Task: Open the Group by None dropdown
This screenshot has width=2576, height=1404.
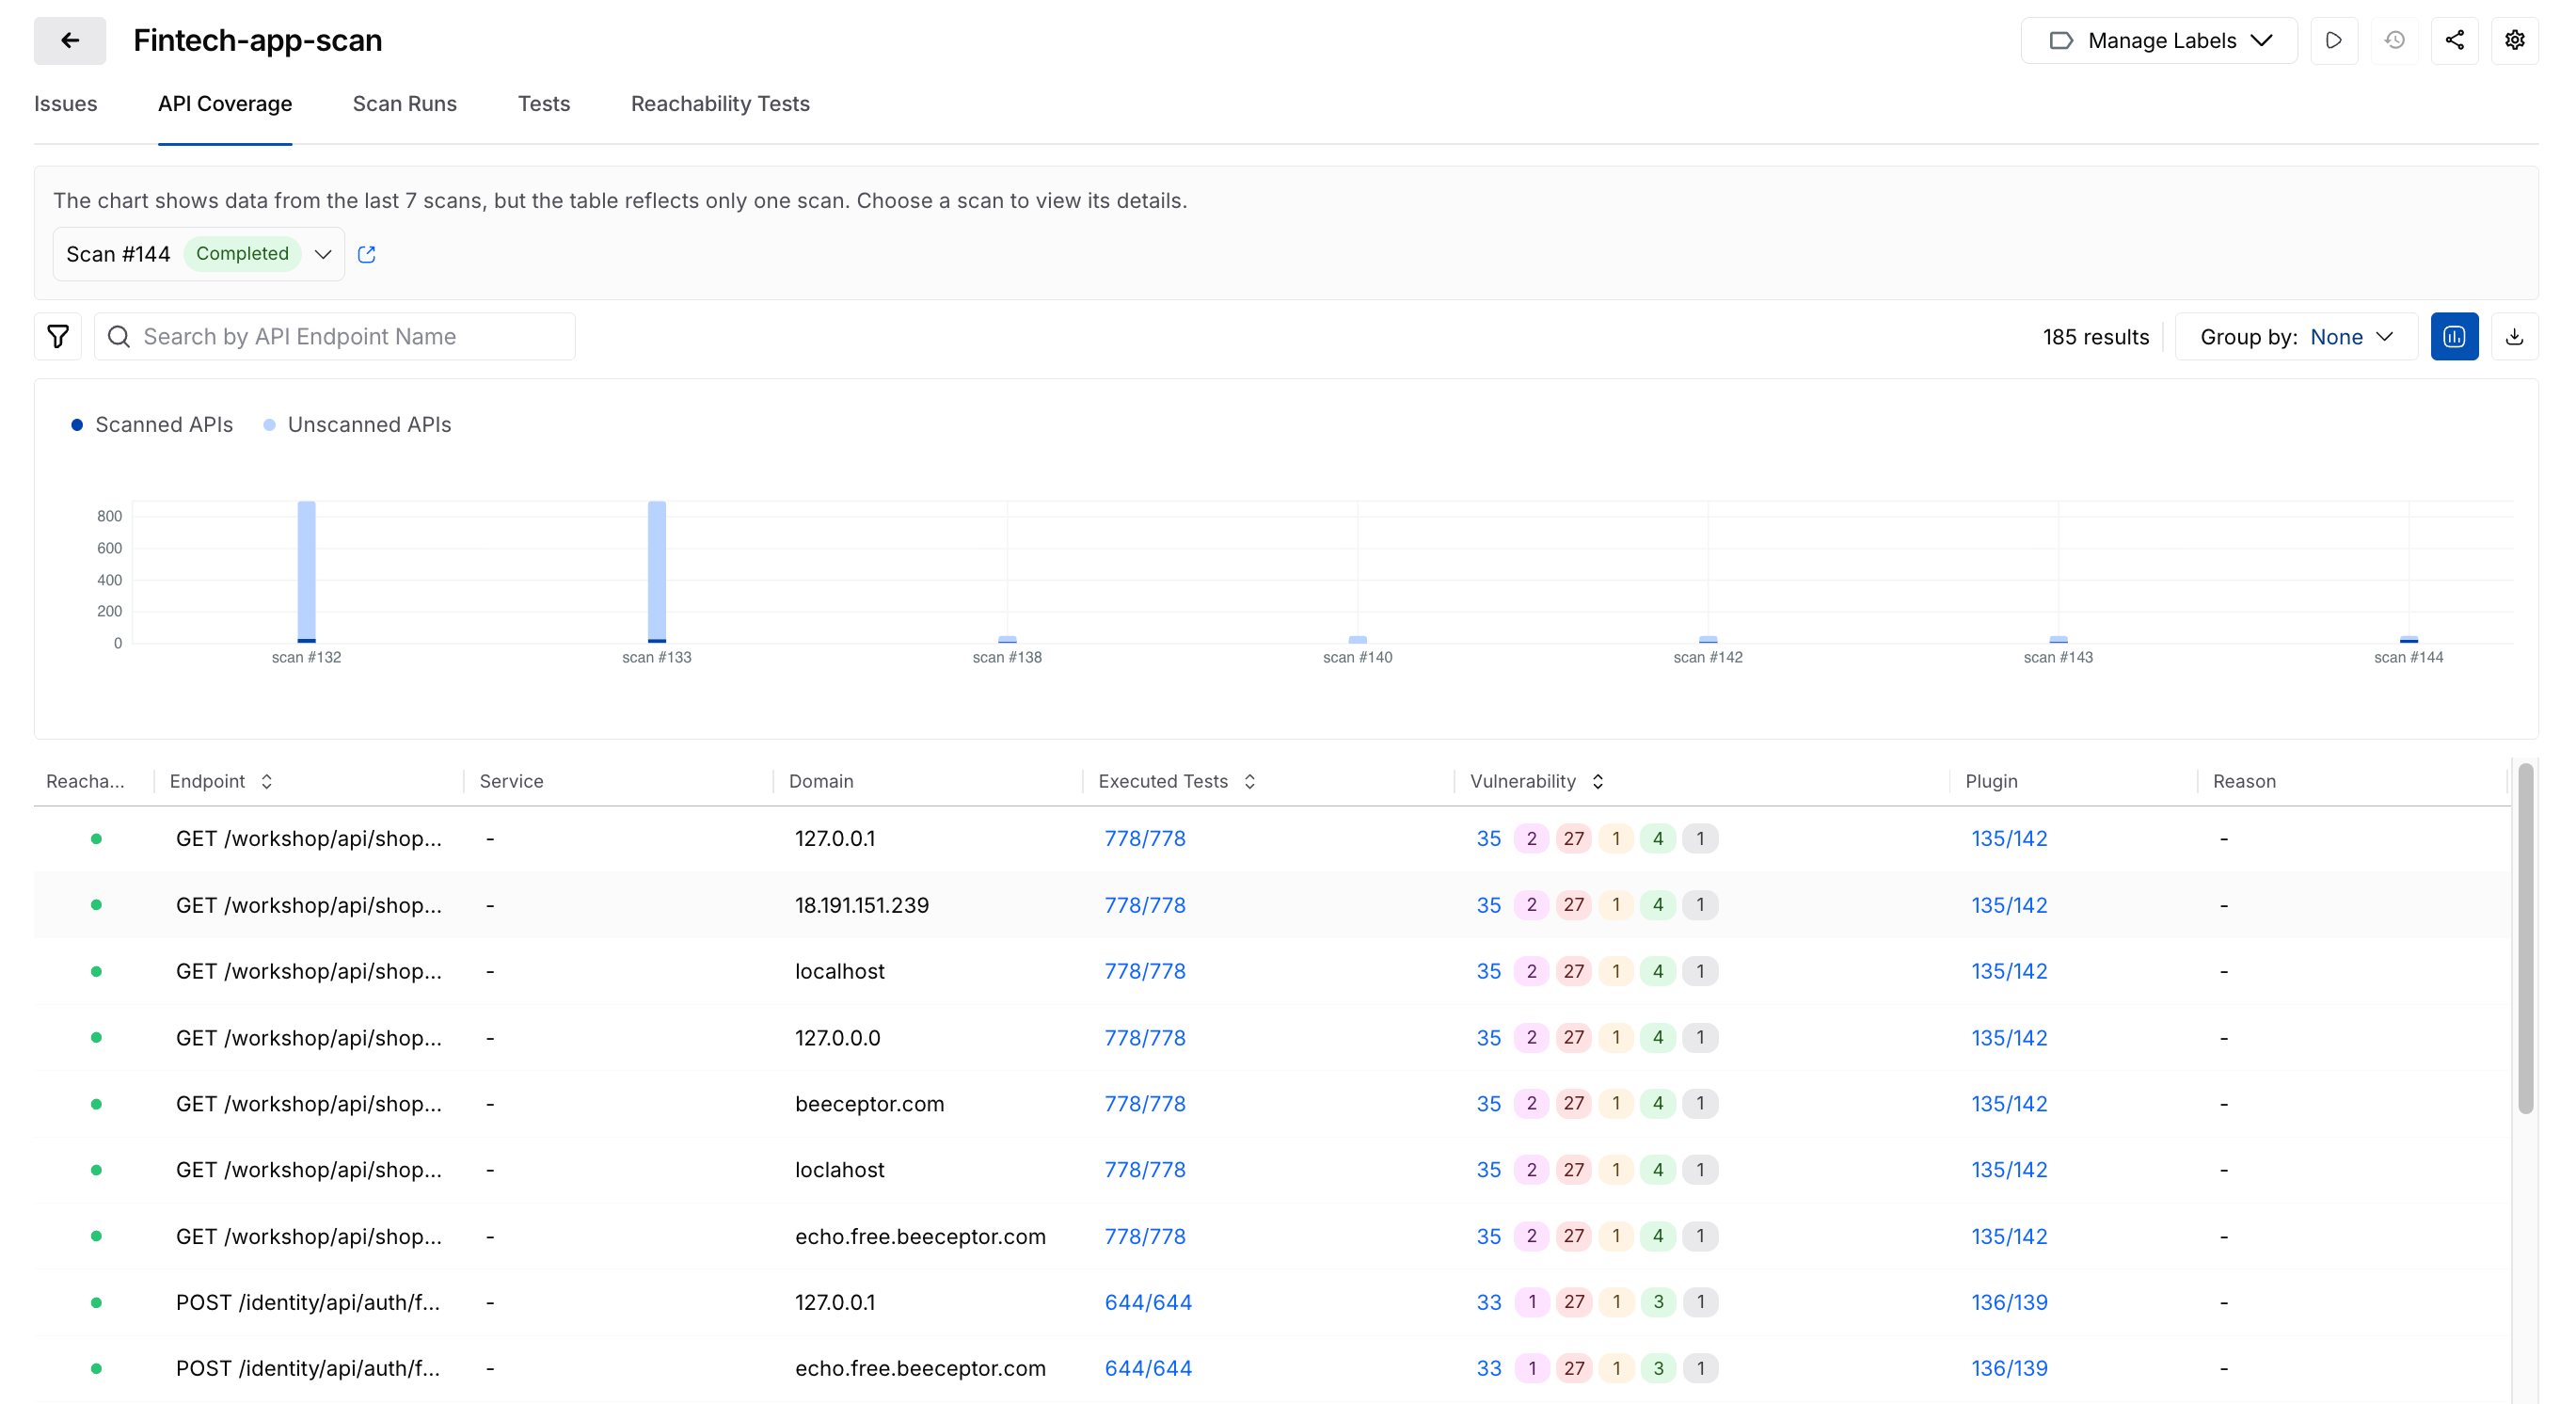Action: click(2296, 336)
